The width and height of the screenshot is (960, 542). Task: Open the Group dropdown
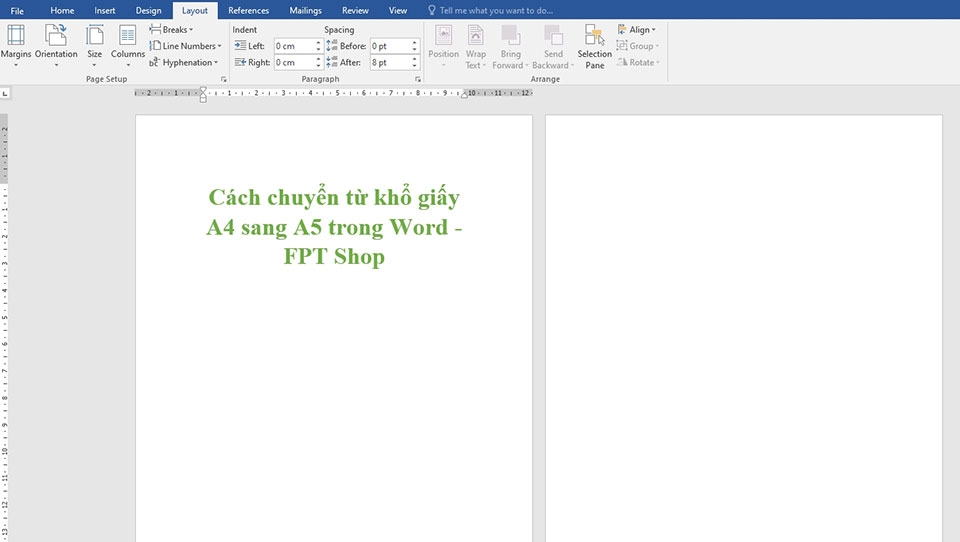(638, 46)
